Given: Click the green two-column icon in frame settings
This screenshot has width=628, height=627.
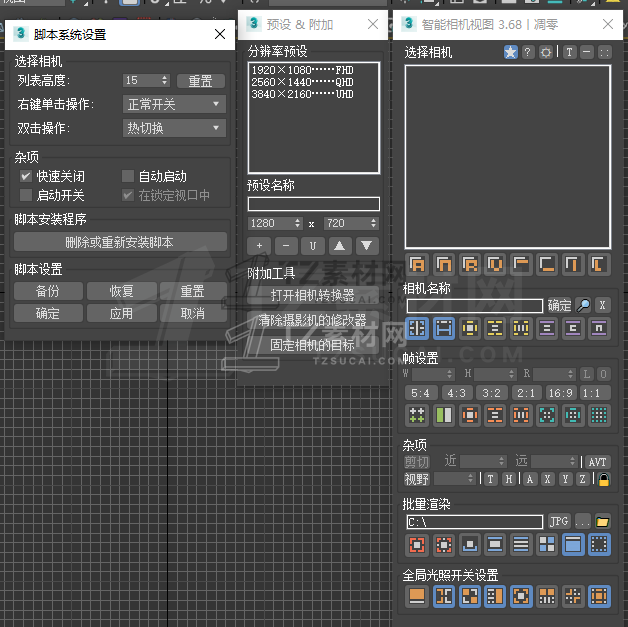Looking at the screenshot, I should click(x=443, y=415).
